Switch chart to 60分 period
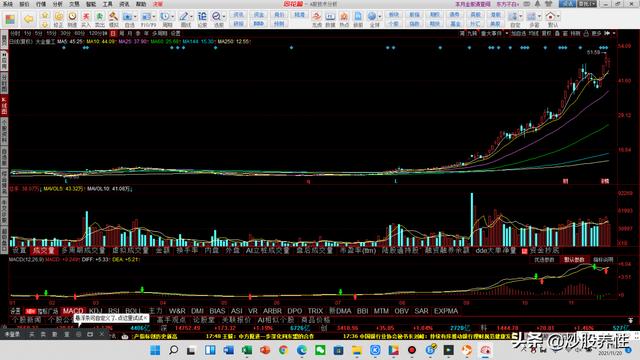 tap(80, 33)
